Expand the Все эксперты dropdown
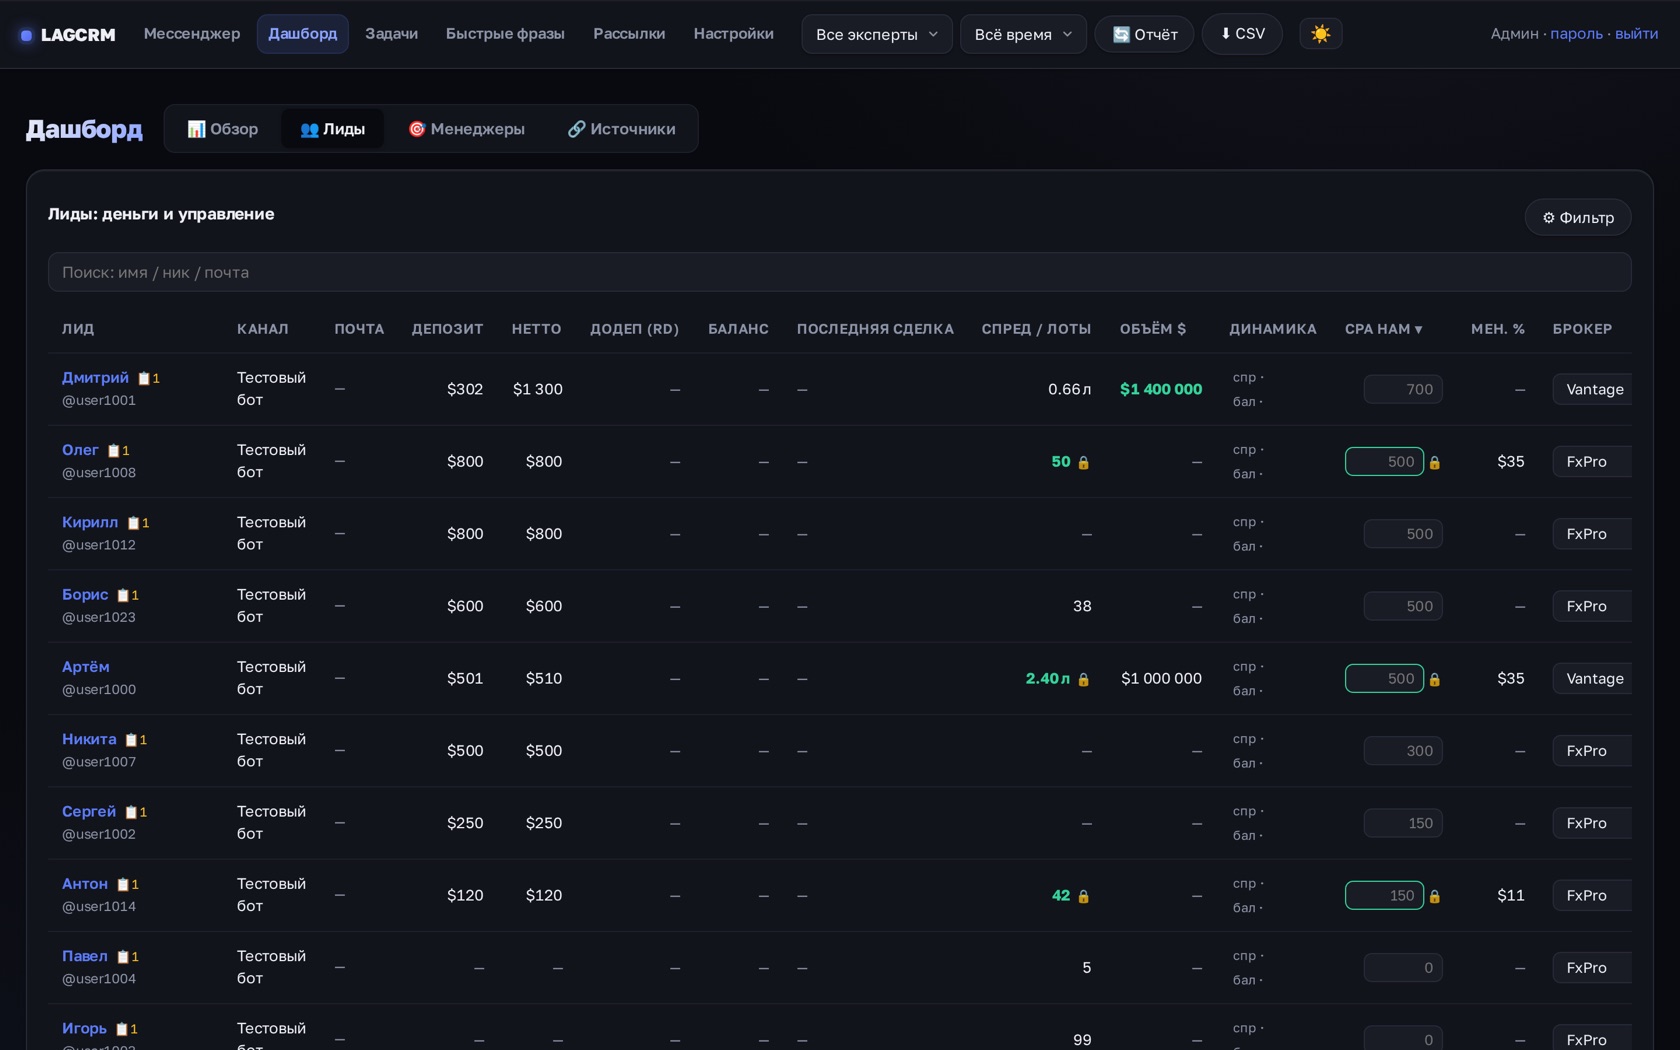The width and height of the screenshot is (1680, 1050). click(x=877, y=34)
